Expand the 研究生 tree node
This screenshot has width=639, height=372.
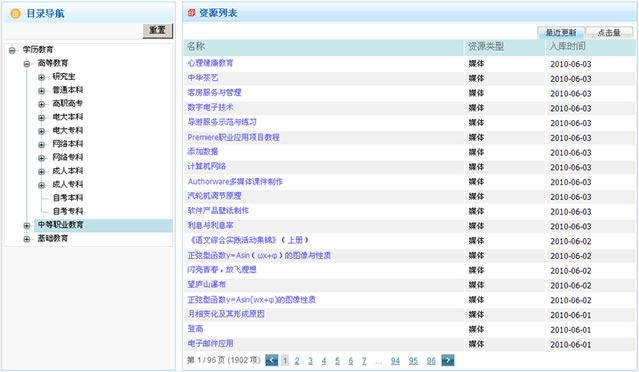(x=42, y=77)
